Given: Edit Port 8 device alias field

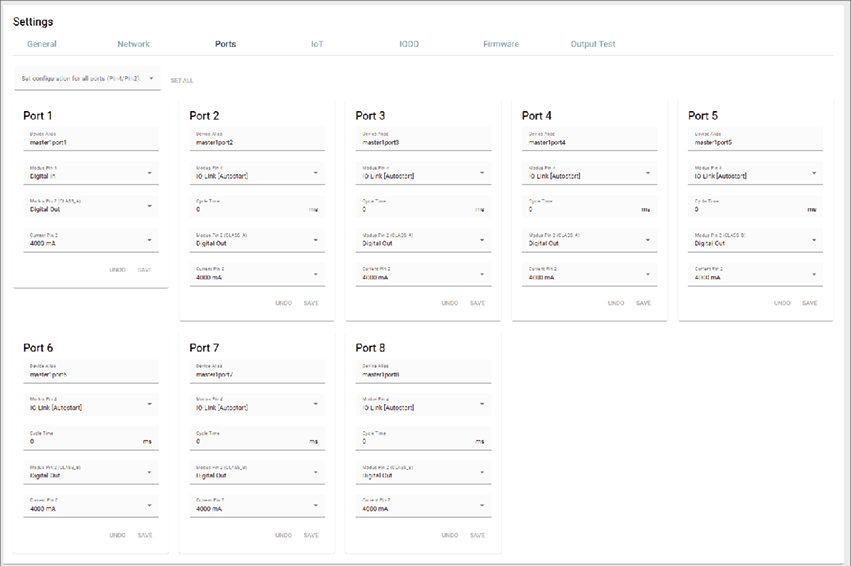Looking at the screenshot, I should pos(423,371).
